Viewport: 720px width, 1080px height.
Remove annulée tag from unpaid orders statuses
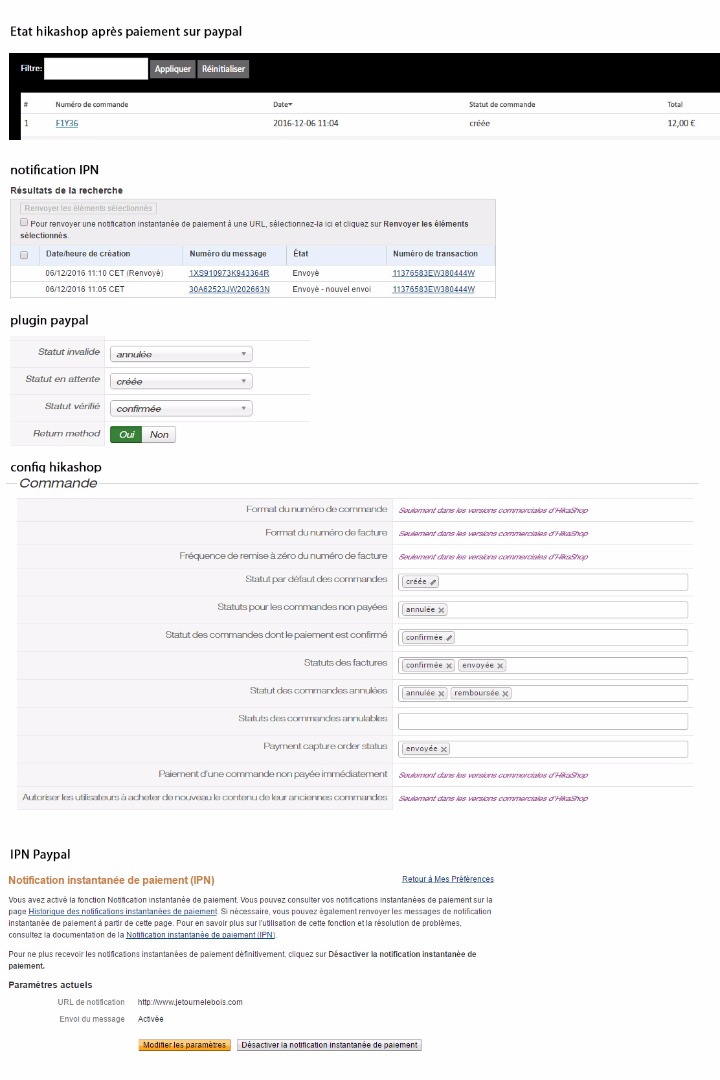click(442, 610)
